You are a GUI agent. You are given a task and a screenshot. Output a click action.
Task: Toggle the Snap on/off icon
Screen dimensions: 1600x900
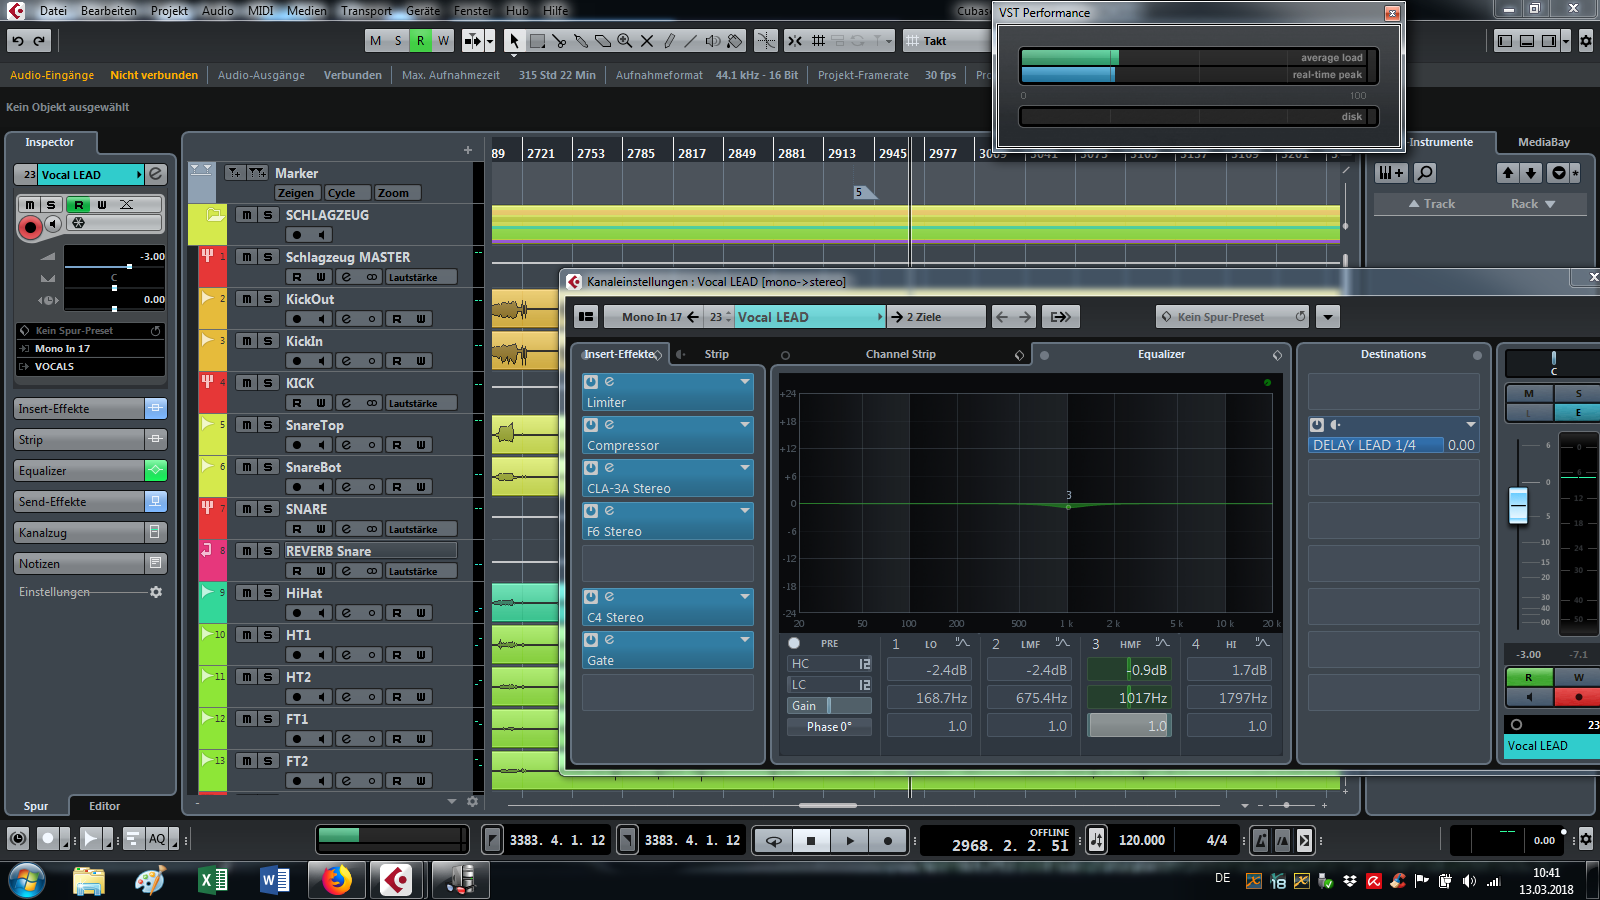point(795,41)
